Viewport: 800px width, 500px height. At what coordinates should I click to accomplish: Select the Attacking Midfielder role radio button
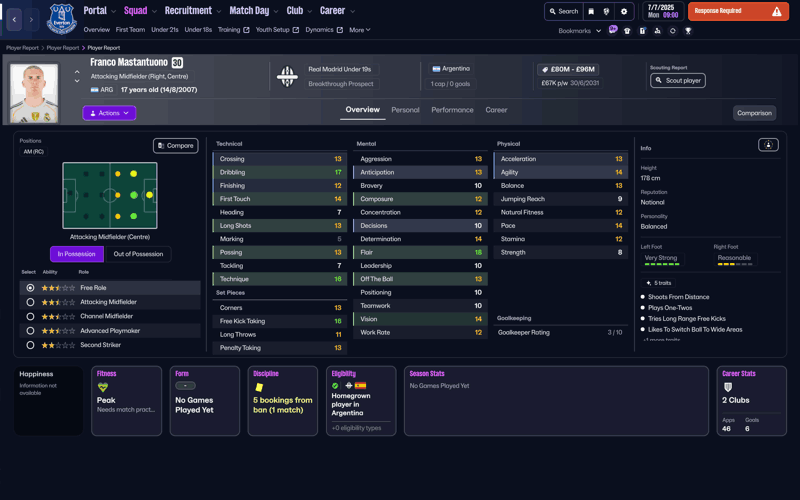click(x=30, y=302)
